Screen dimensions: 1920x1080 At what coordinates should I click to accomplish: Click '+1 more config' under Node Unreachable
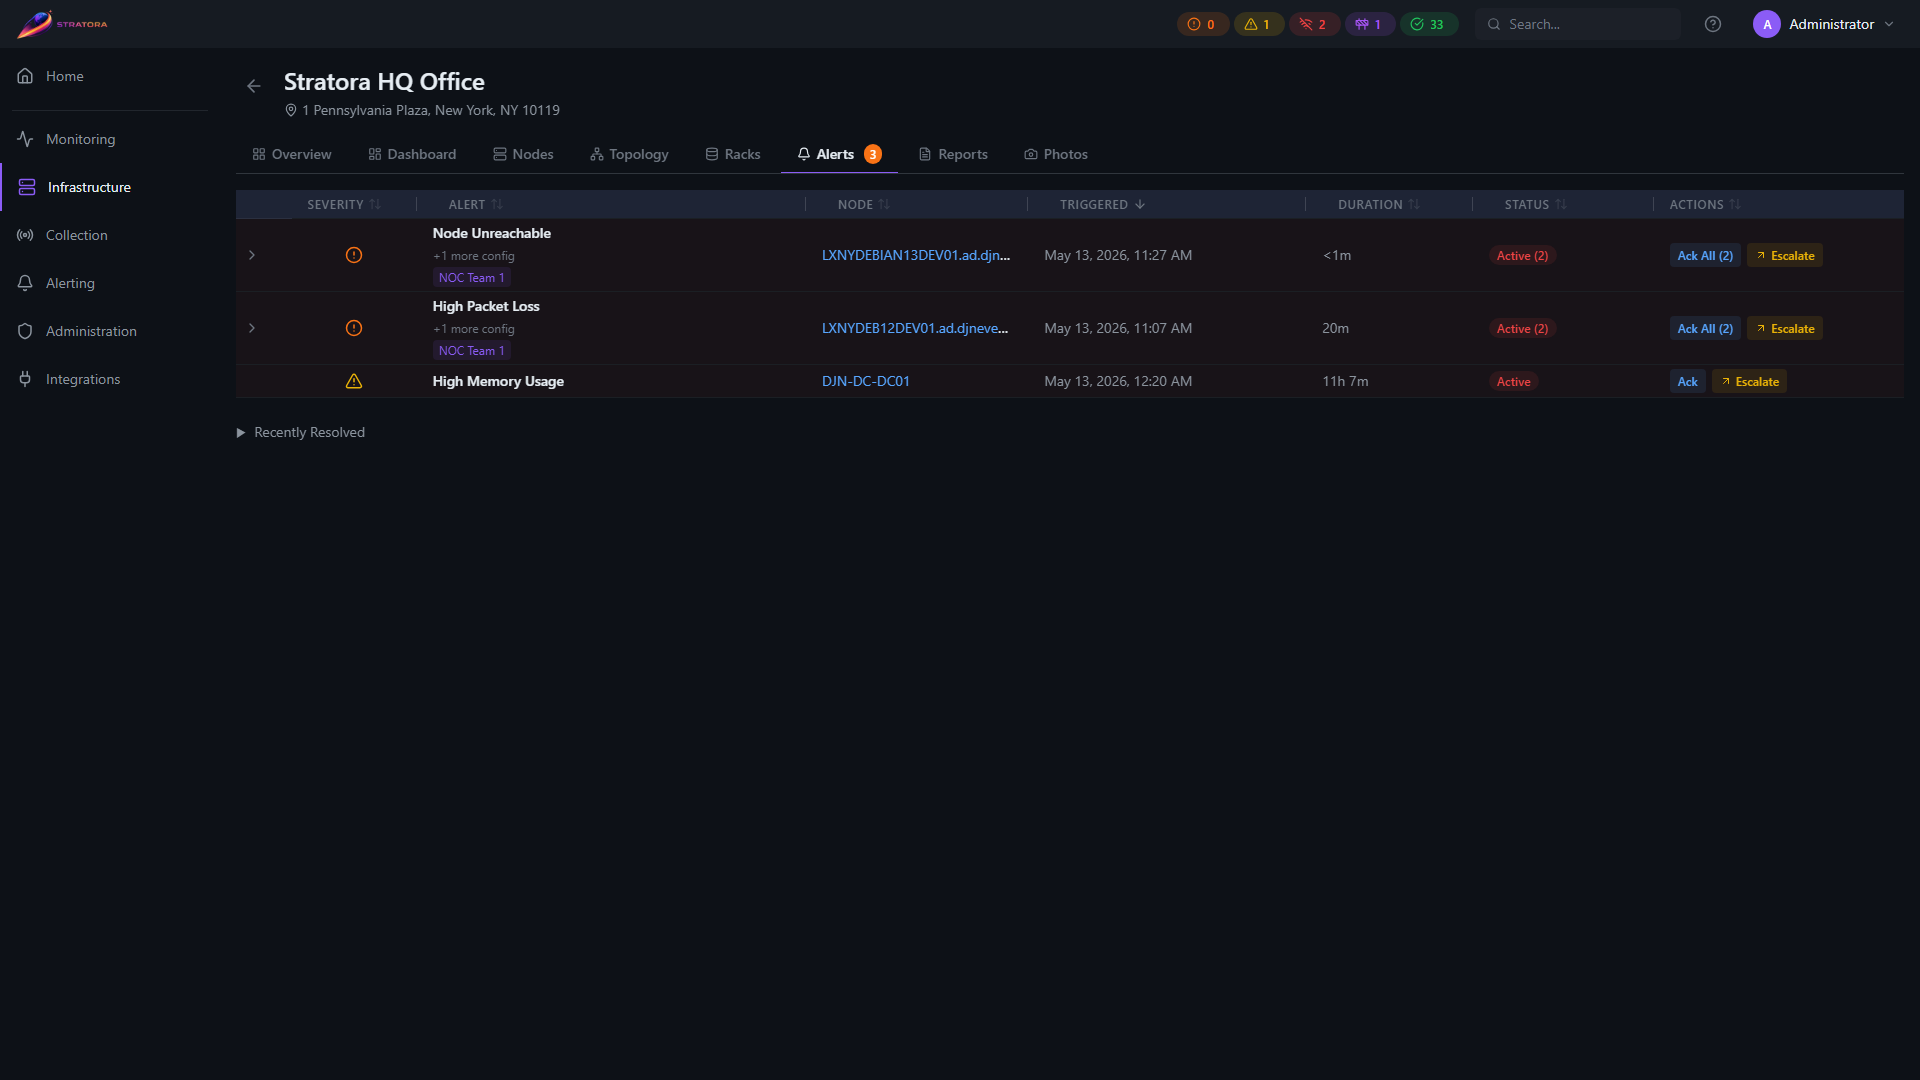[x=474, y=256]
